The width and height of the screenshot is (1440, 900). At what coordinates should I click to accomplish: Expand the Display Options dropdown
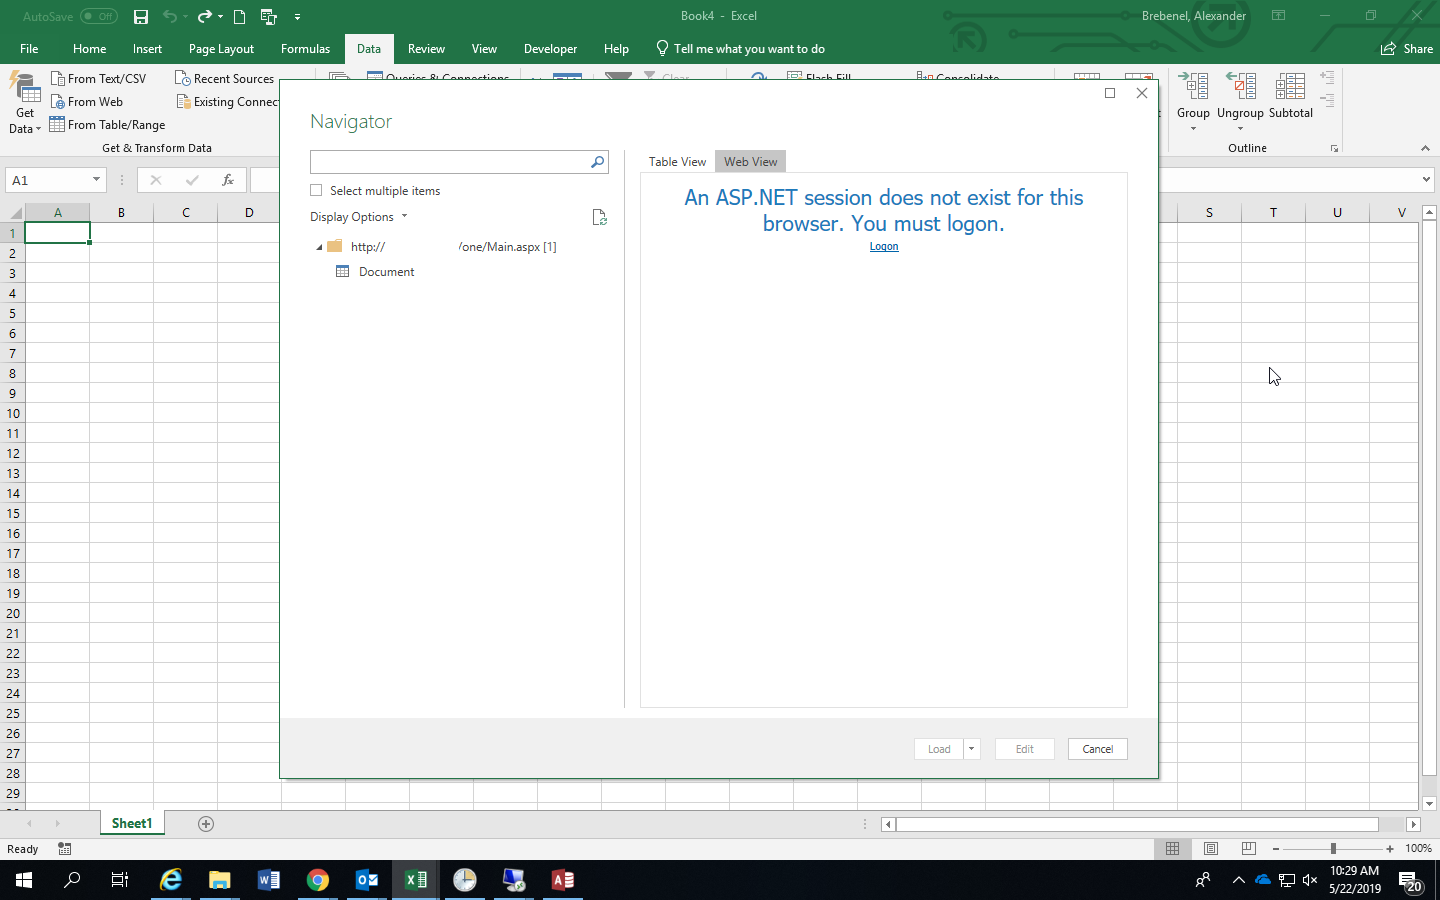click(x=358, y=217)
